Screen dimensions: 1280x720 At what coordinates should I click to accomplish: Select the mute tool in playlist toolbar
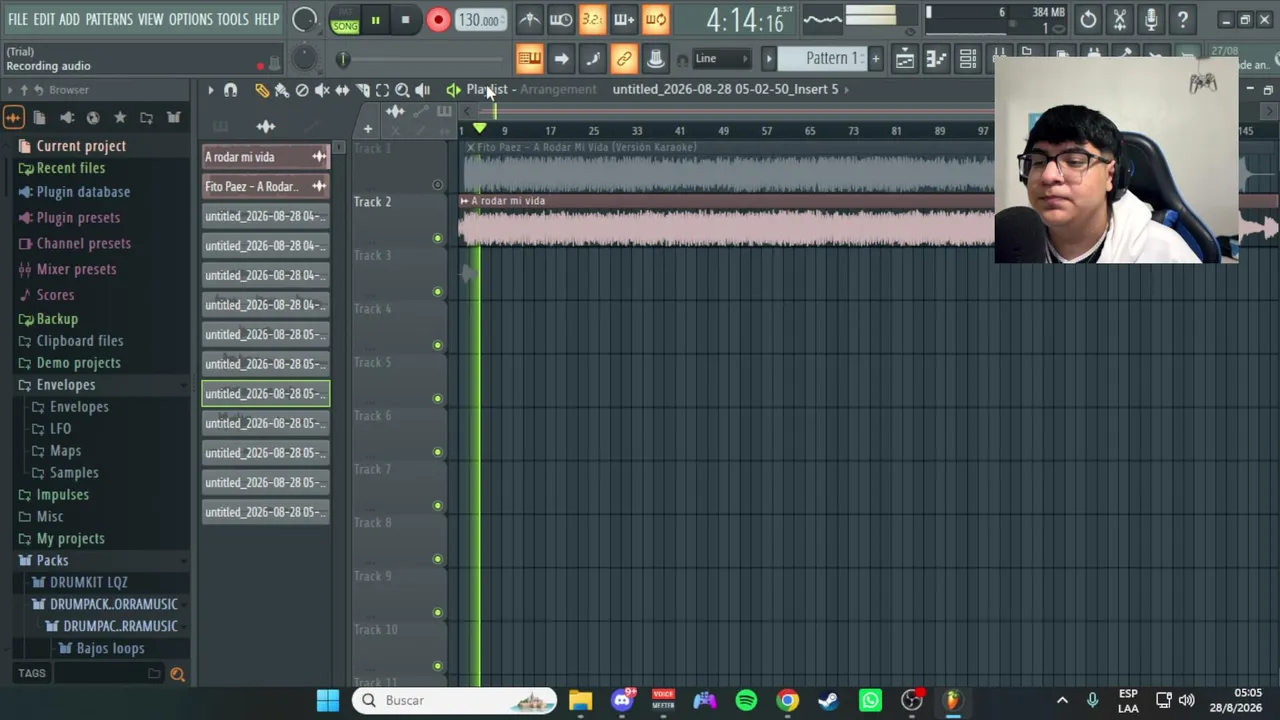(x=322, y=90)
